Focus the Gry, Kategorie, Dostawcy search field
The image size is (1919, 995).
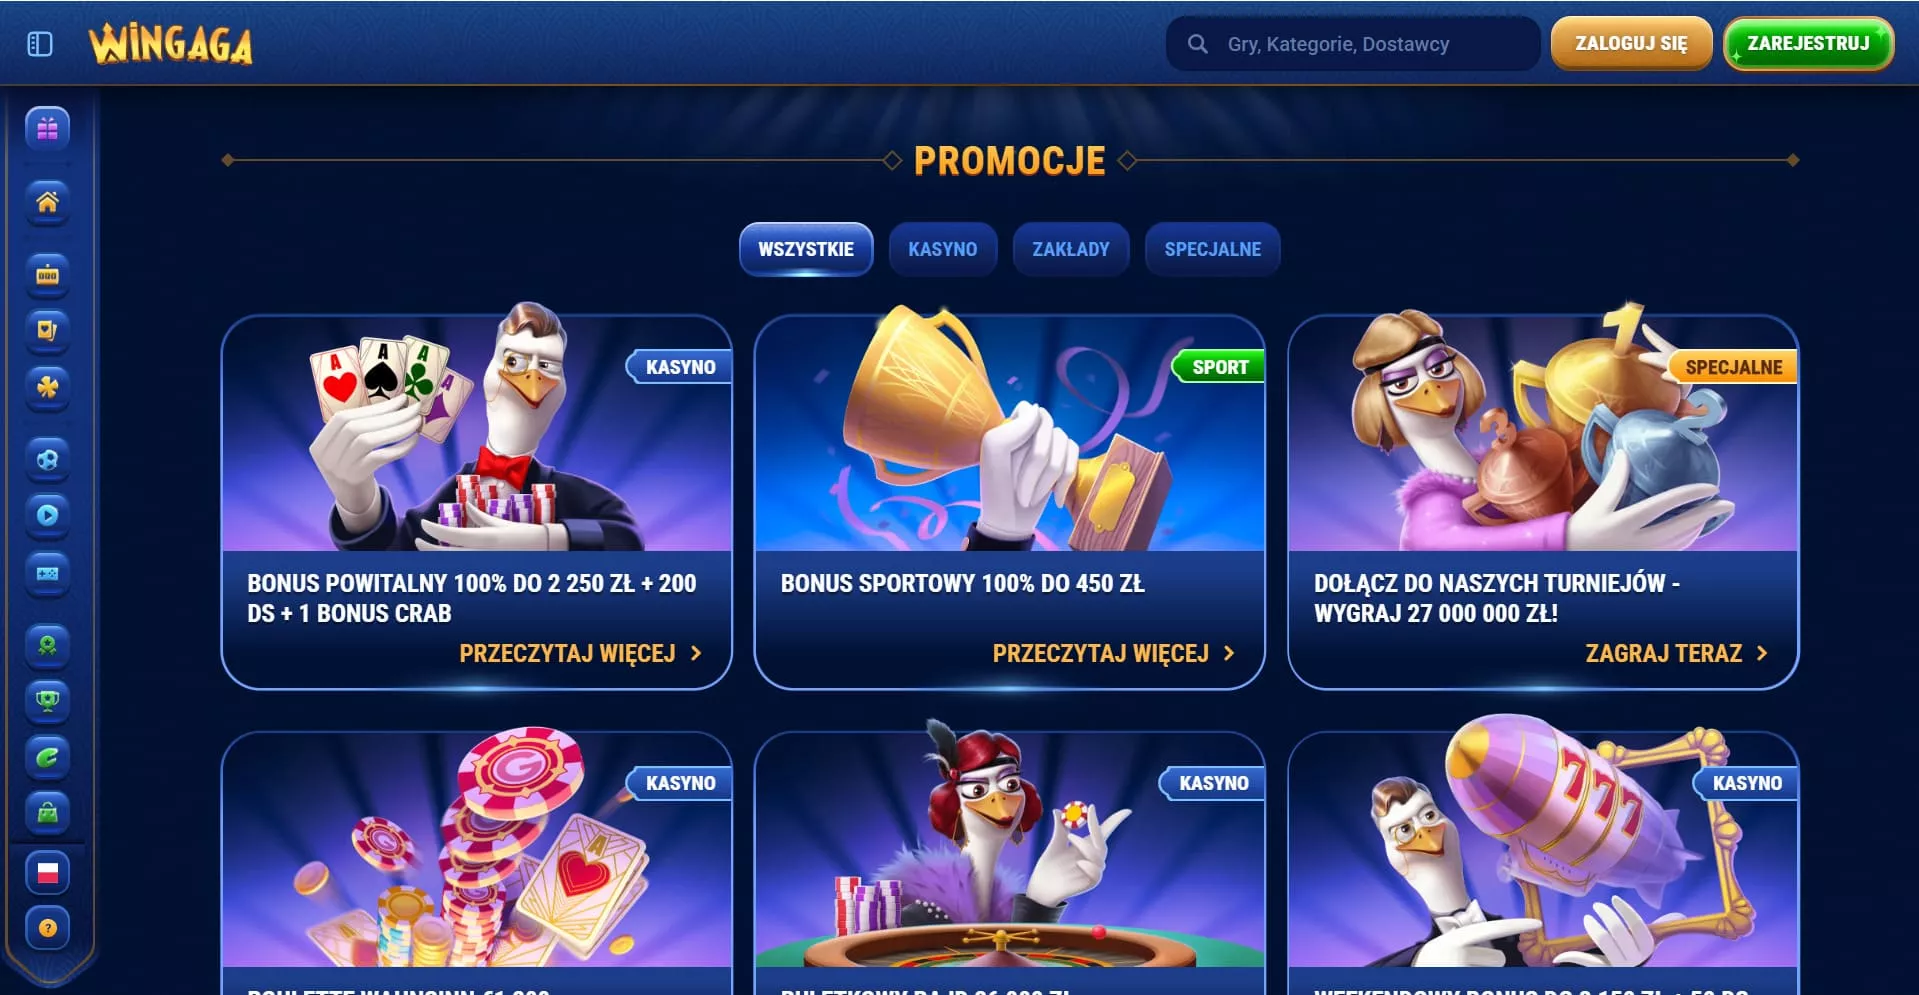[1352, 44]
